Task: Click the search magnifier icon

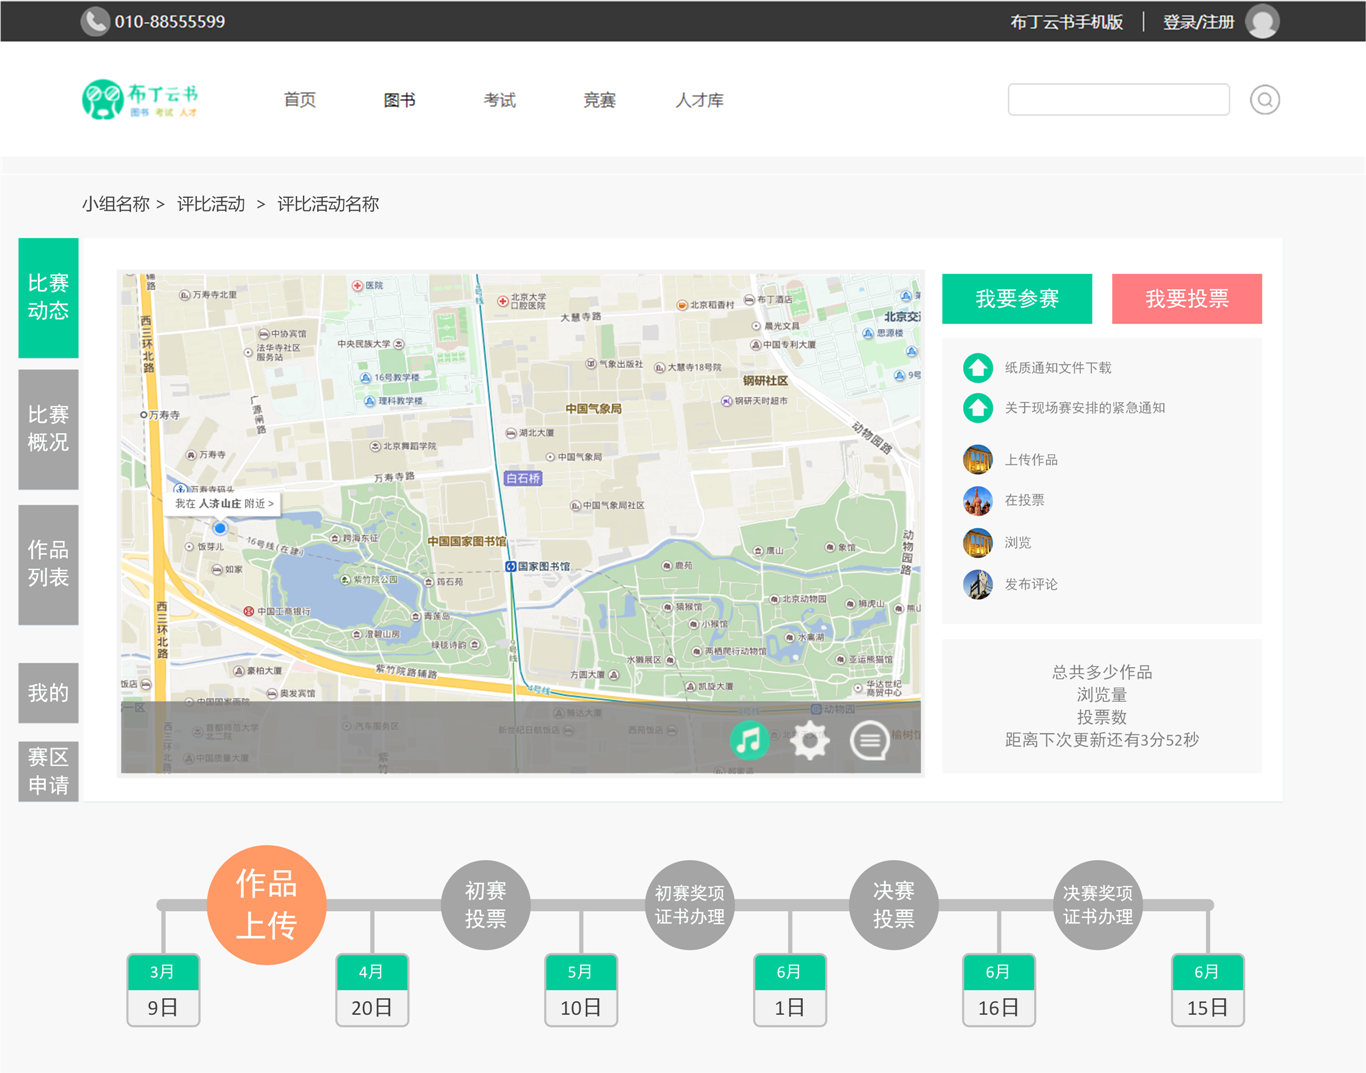Action: click(x=1264, y=100)
